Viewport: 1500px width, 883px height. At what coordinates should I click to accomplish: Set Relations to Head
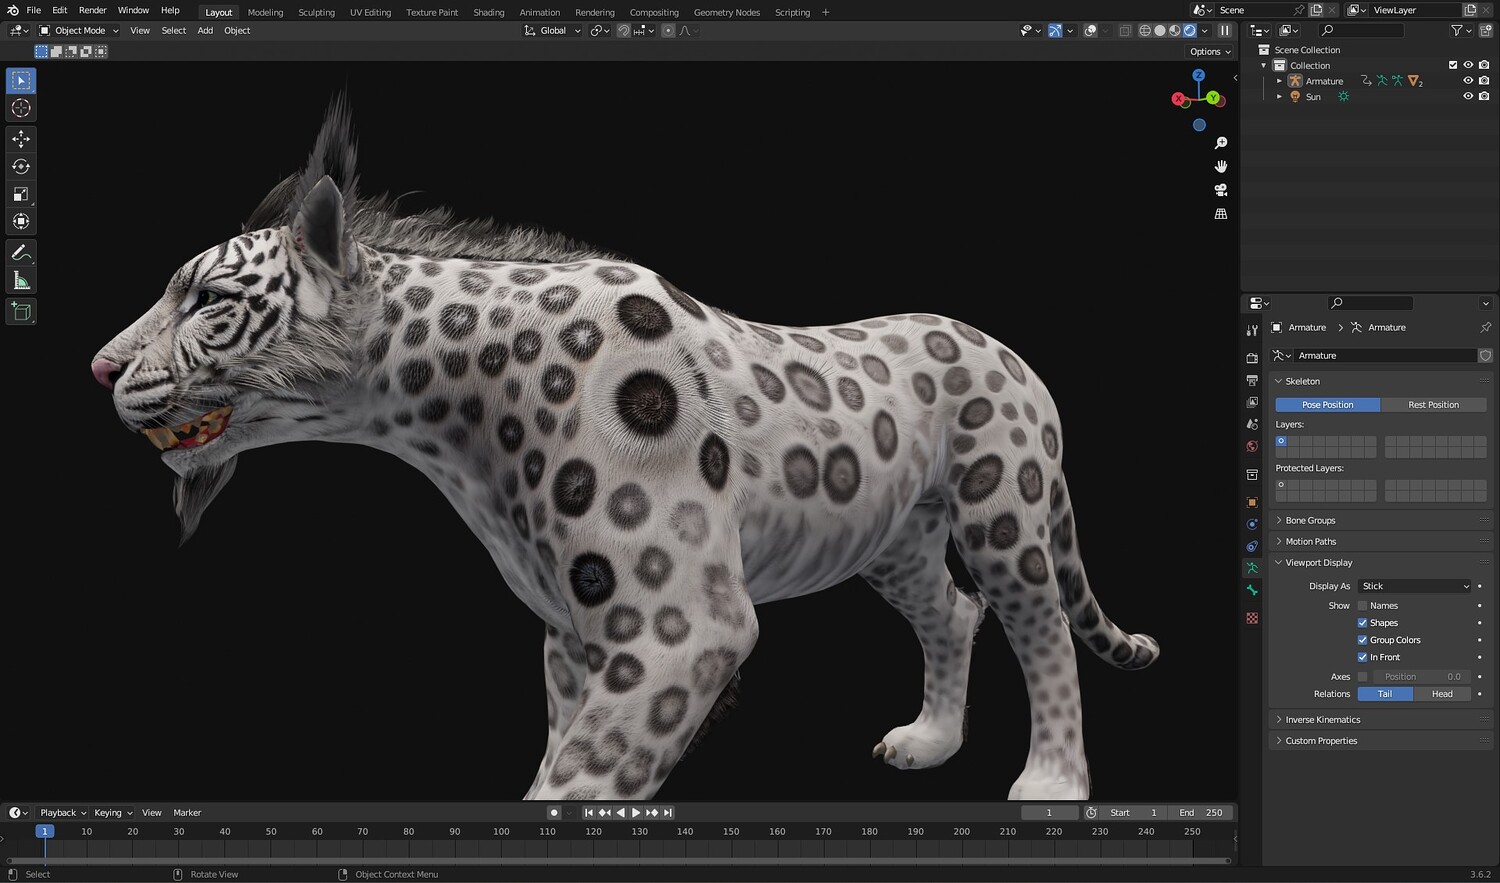pyautogui.click(x=1442, y=694)
